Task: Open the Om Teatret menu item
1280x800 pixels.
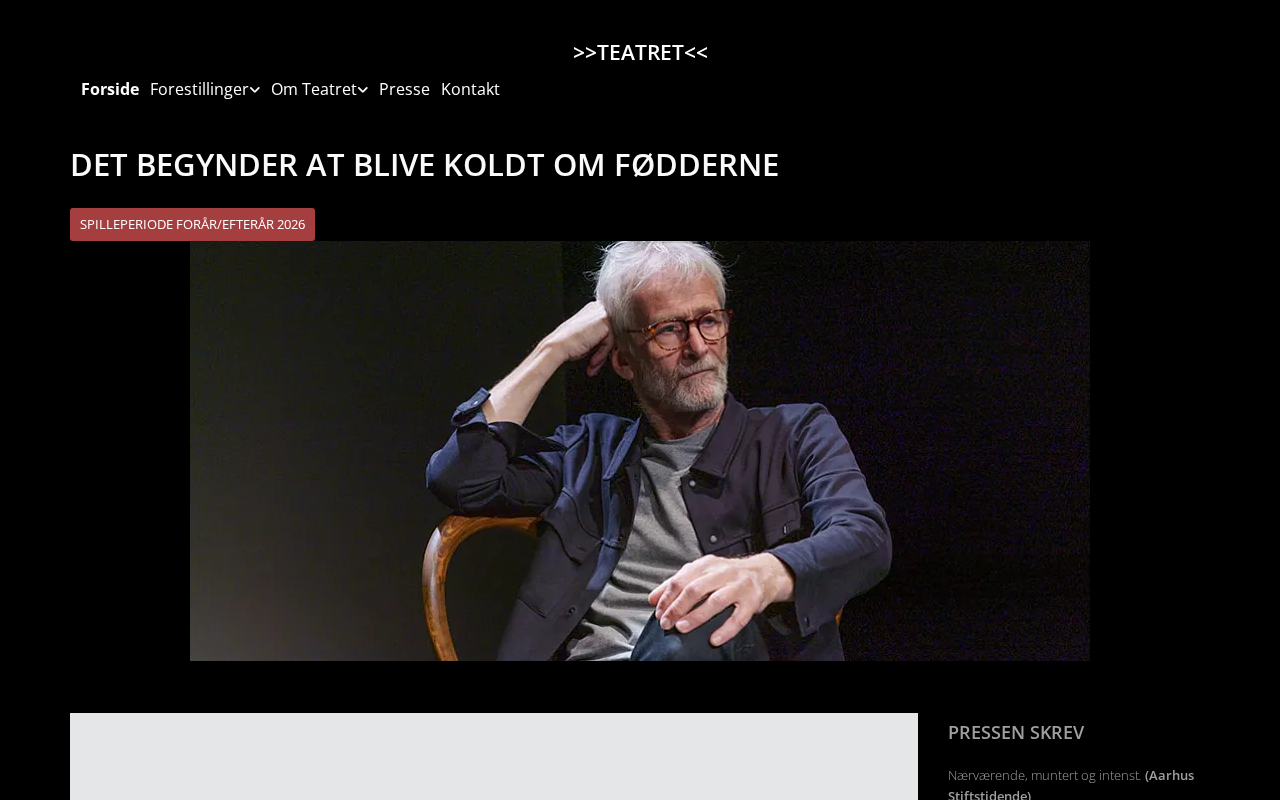Action: [314, 89]
